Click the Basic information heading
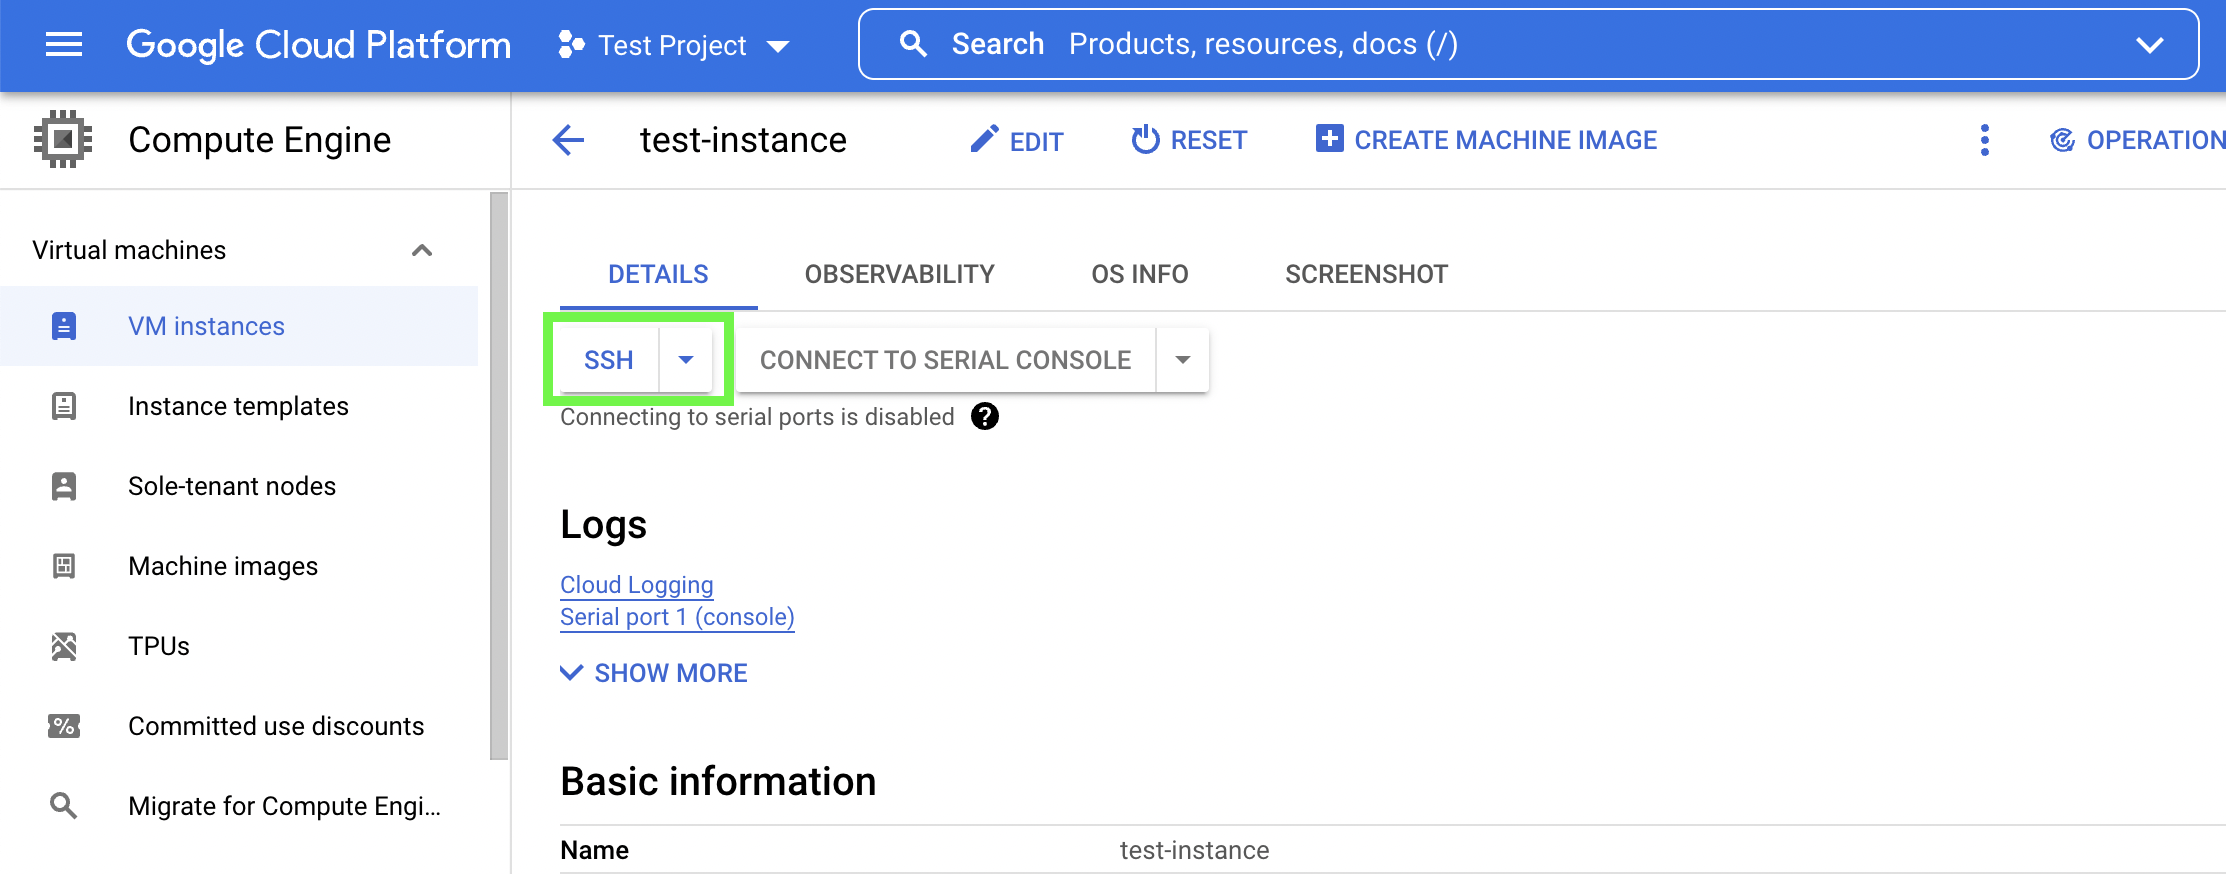This screenshot has height=874, width=2226. pos(718,781)
